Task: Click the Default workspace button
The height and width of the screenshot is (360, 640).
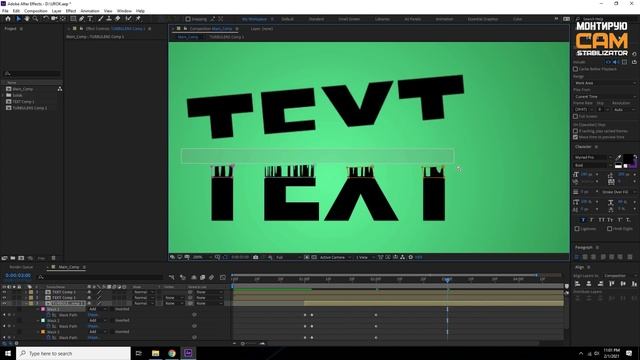Action: point(287,19)
